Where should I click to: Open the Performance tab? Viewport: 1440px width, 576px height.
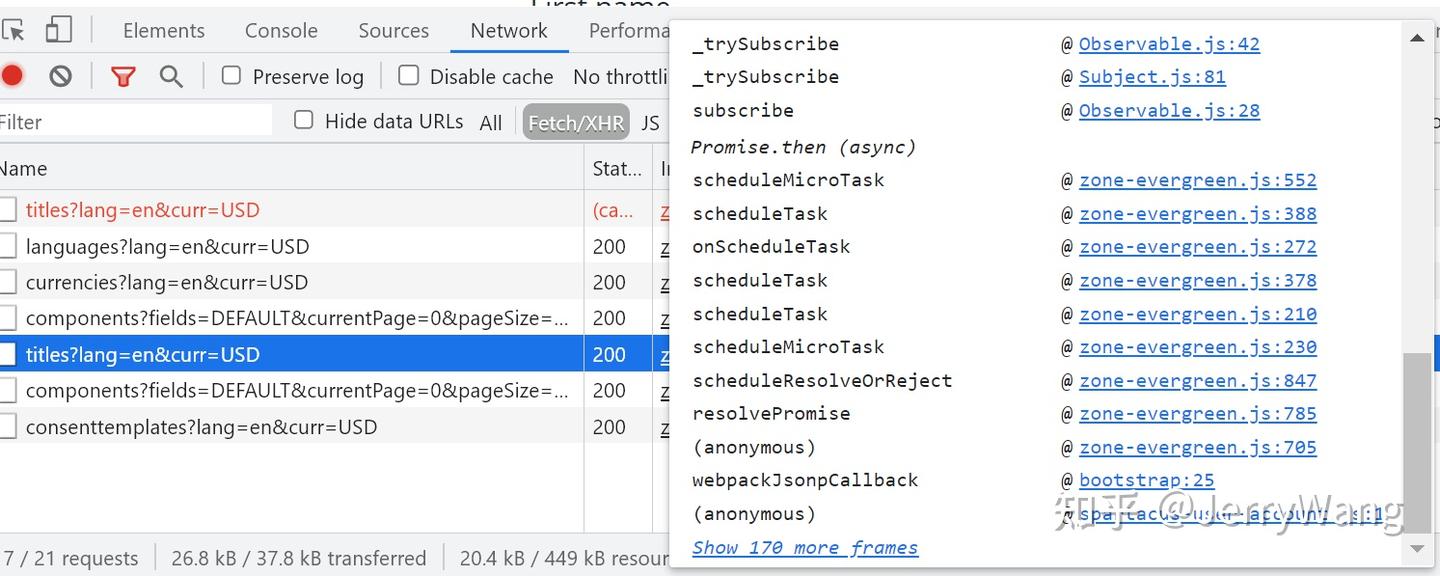tap(628, 31)
